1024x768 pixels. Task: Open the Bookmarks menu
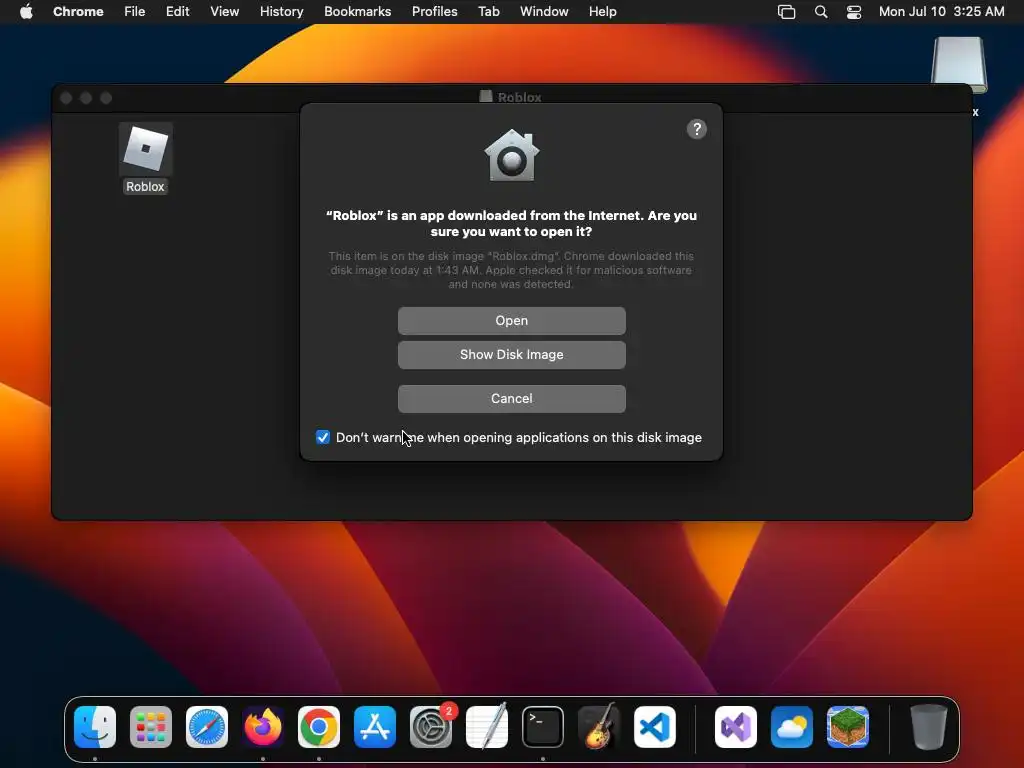(x=357, y=12)
